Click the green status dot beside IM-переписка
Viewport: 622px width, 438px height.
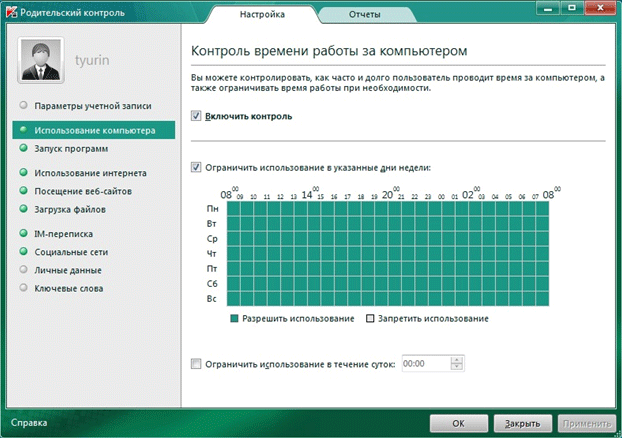(23, 233)
